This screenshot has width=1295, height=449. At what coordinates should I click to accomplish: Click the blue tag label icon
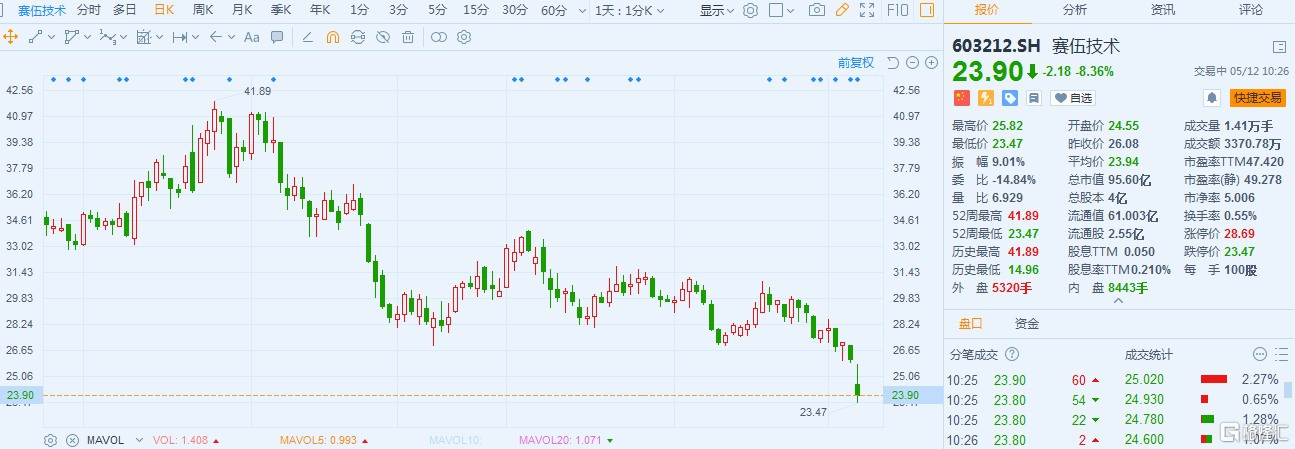pos(1010,98)
